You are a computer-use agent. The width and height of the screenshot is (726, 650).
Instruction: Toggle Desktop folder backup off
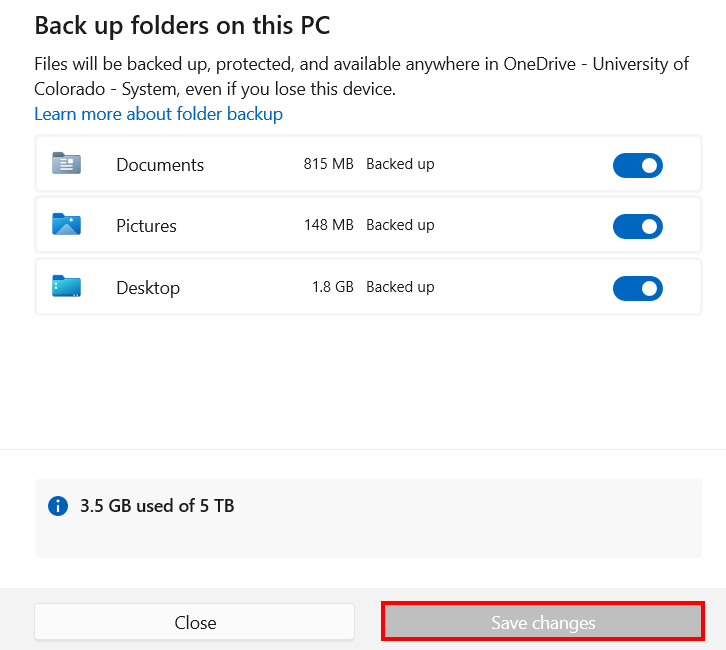638,288
